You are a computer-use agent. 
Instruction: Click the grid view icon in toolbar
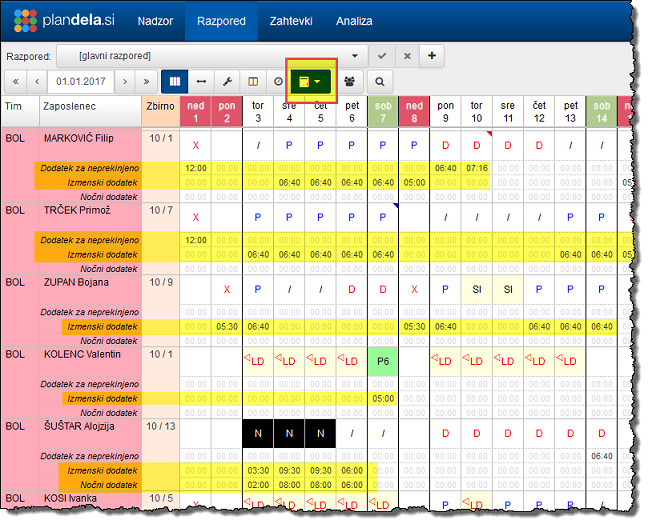tap(175, 81)
